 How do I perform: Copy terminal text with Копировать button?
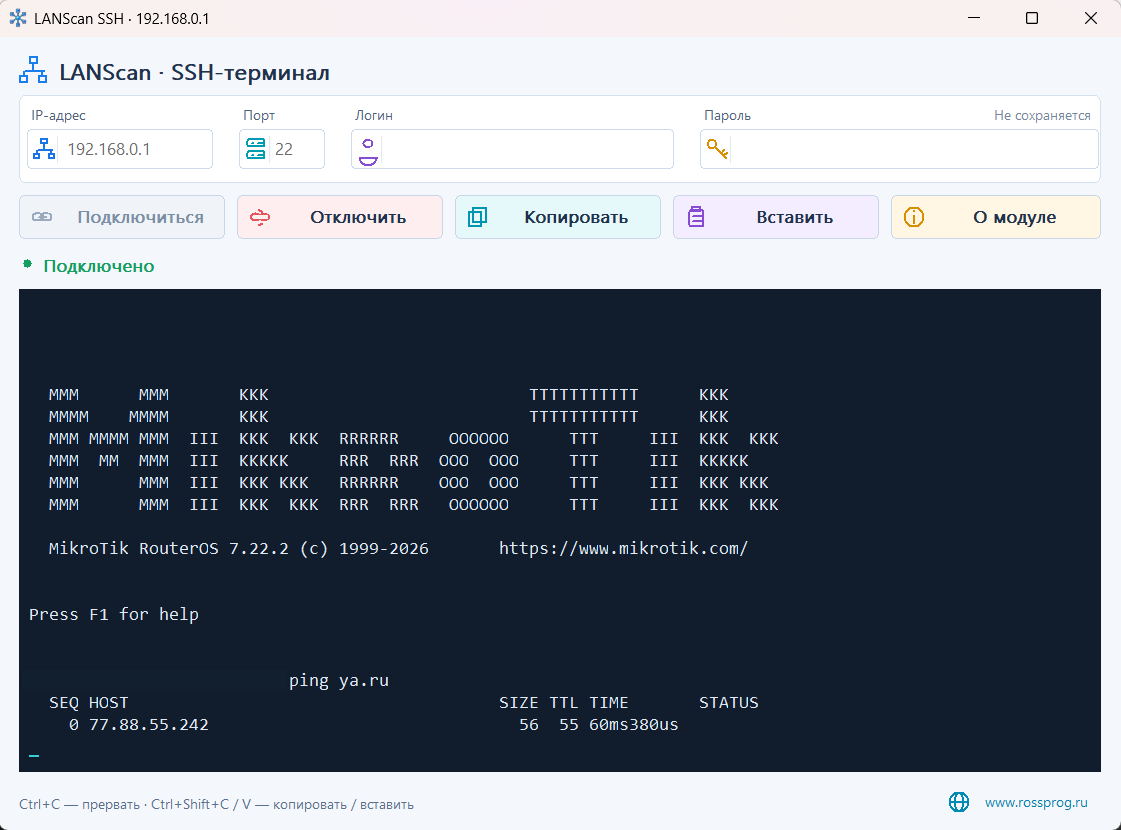click(x=558, y=217)
